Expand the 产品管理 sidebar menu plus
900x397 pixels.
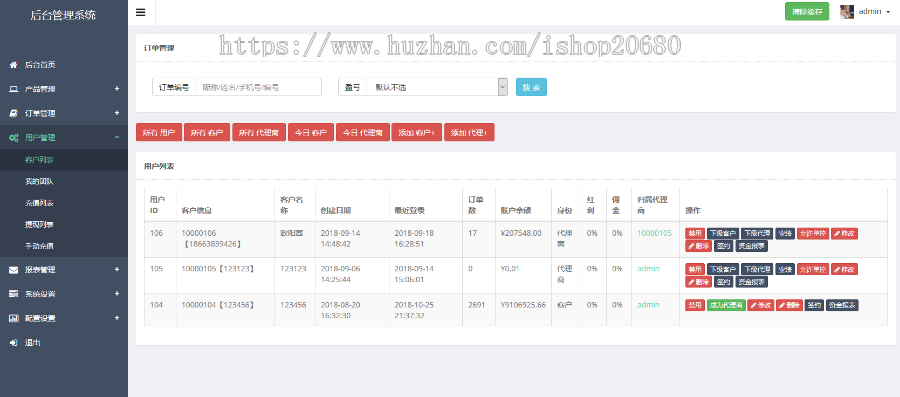pos(117,89)
